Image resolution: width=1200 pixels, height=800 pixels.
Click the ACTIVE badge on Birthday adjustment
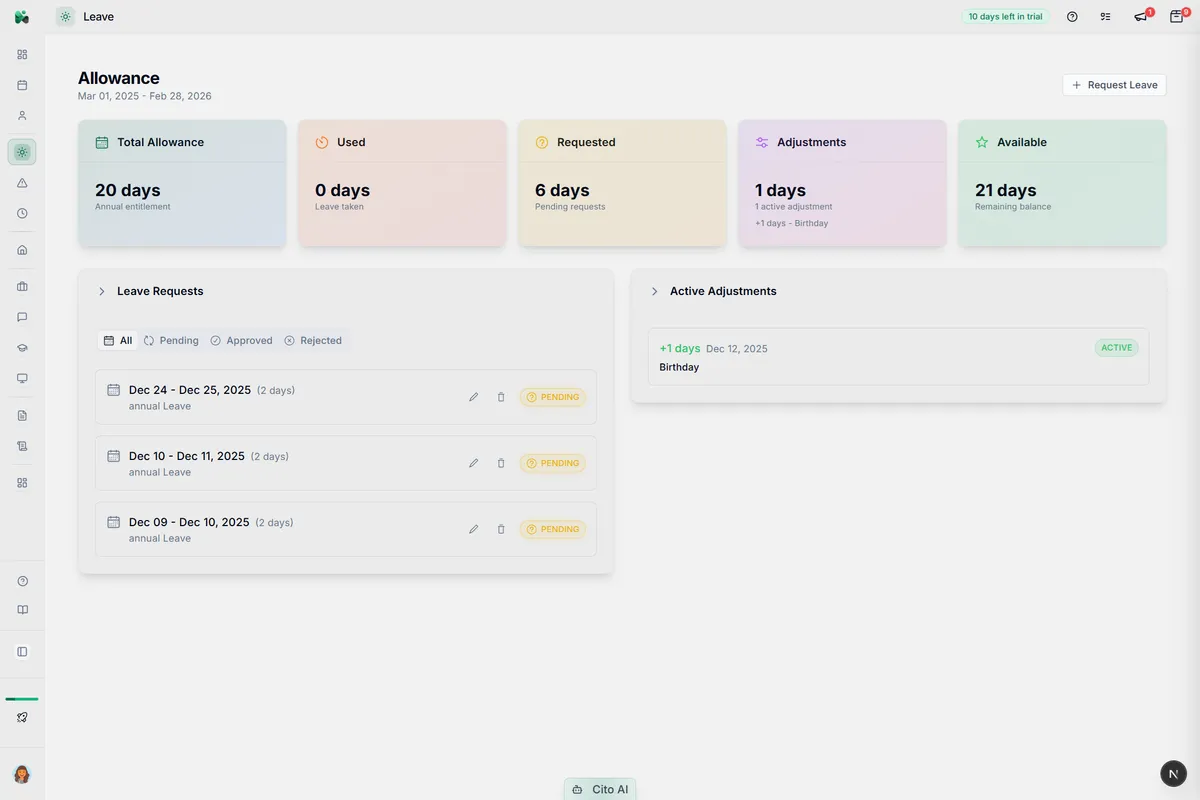[1116, 348]
